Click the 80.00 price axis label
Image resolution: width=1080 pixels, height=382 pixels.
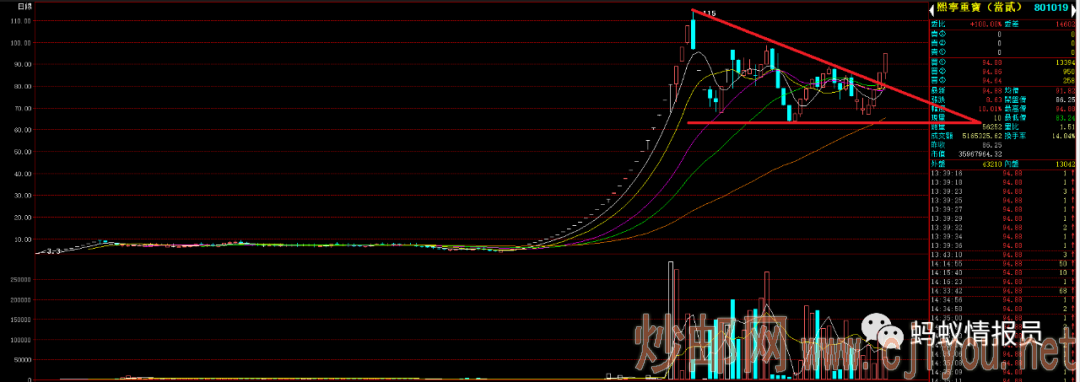point(23,87)
